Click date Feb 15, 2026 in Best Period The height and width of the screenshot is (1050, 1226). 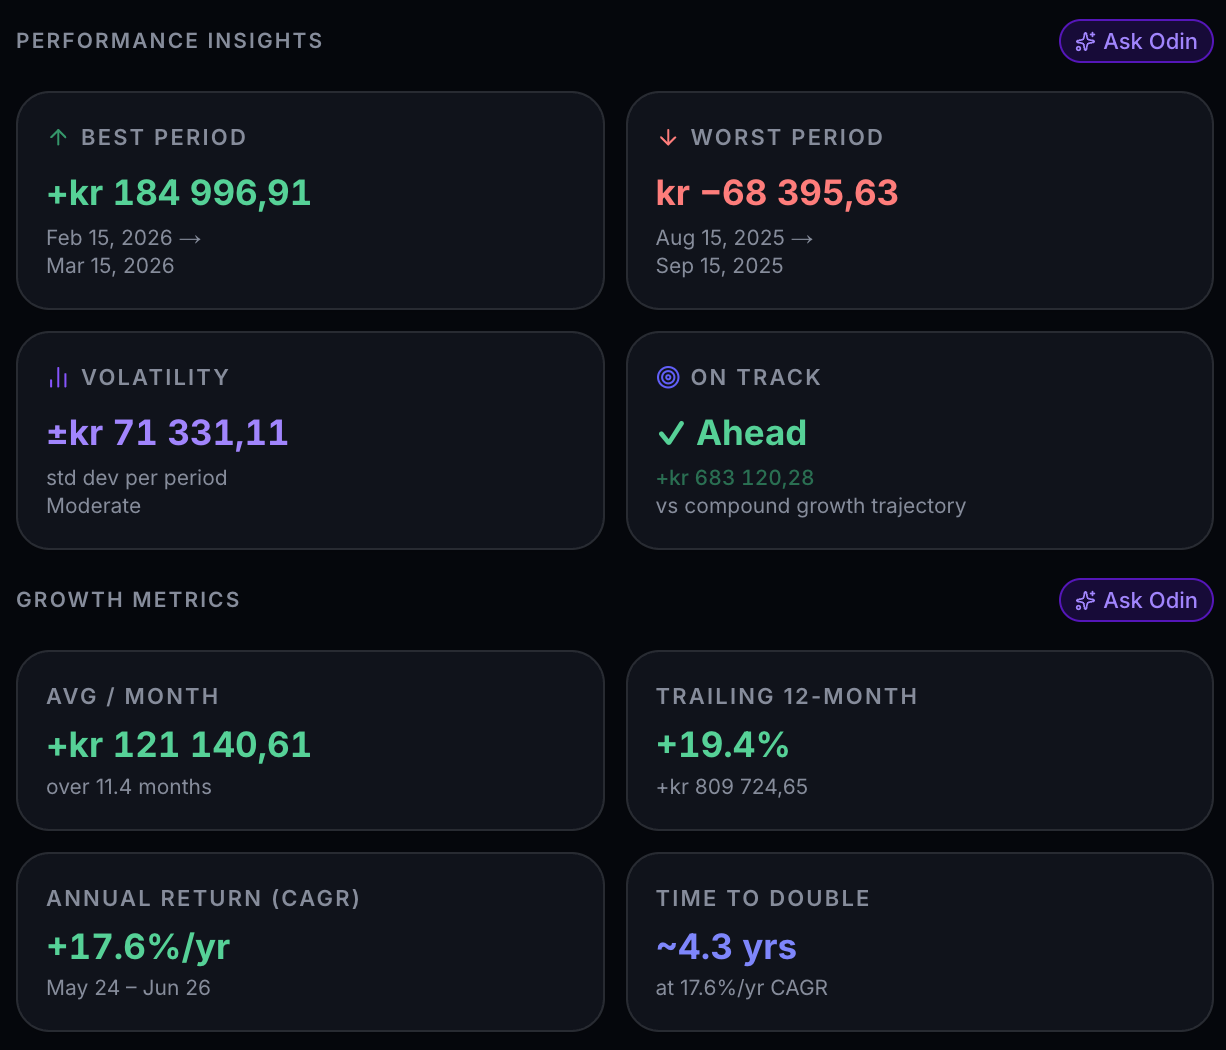[109, 238]
